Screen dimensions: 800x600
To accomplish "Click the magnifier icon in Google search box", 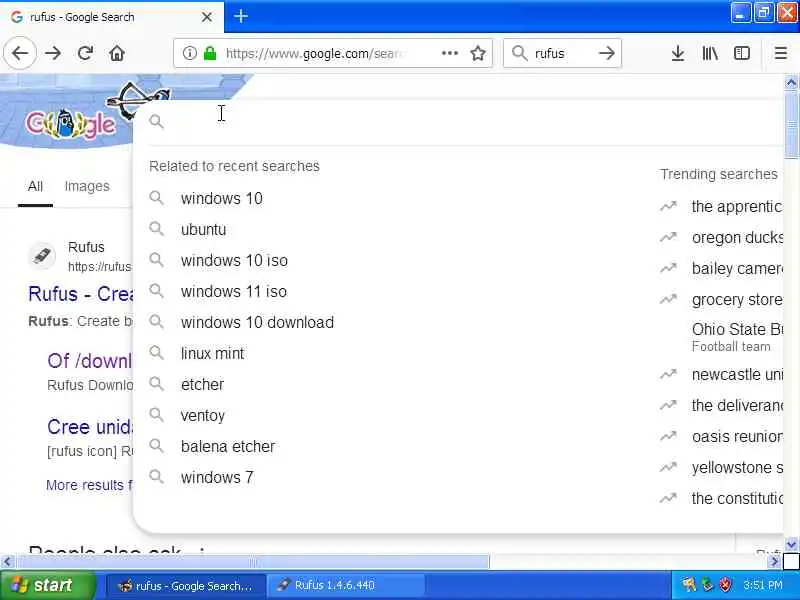I will (x=157, y=121).
